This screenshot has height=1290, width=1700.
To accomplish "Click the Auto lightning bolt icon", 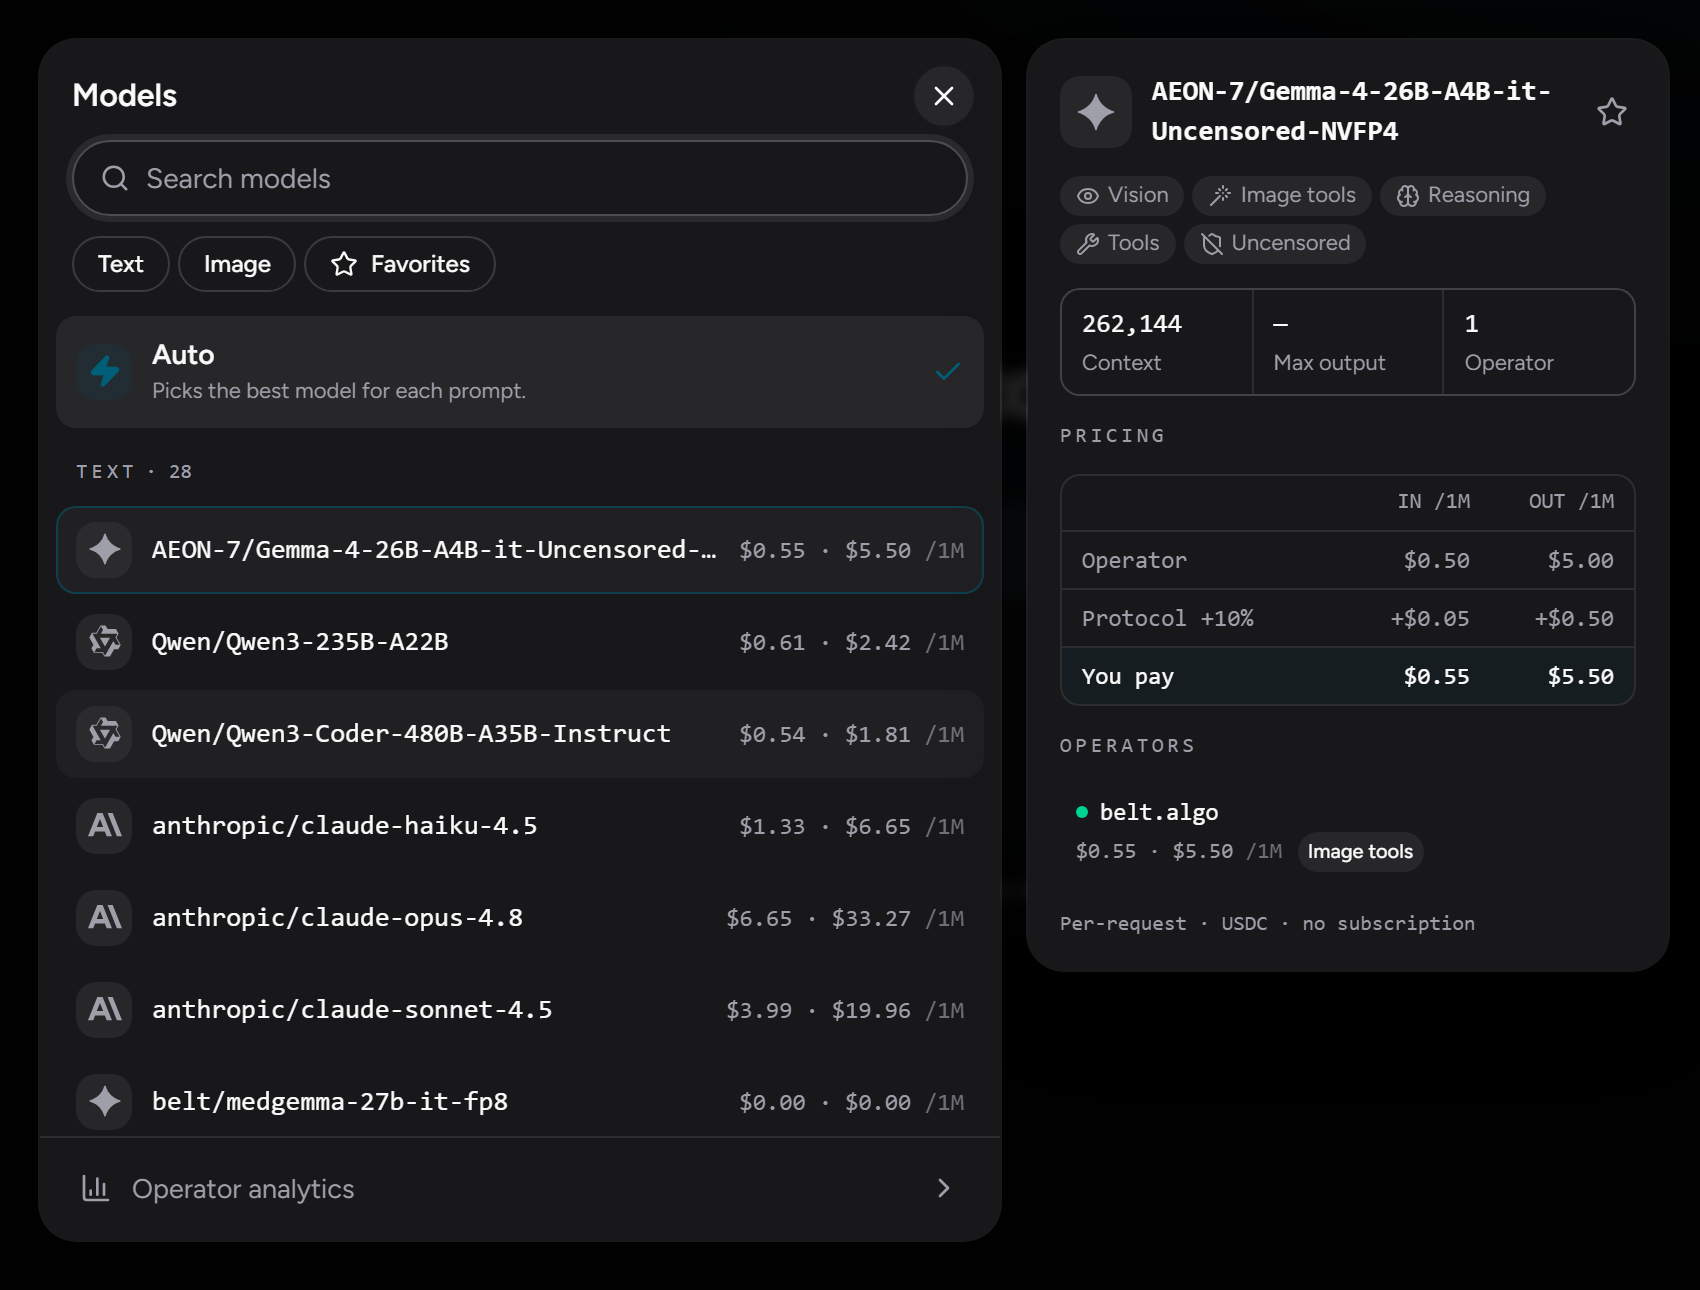I will click(x=105, y=372).
